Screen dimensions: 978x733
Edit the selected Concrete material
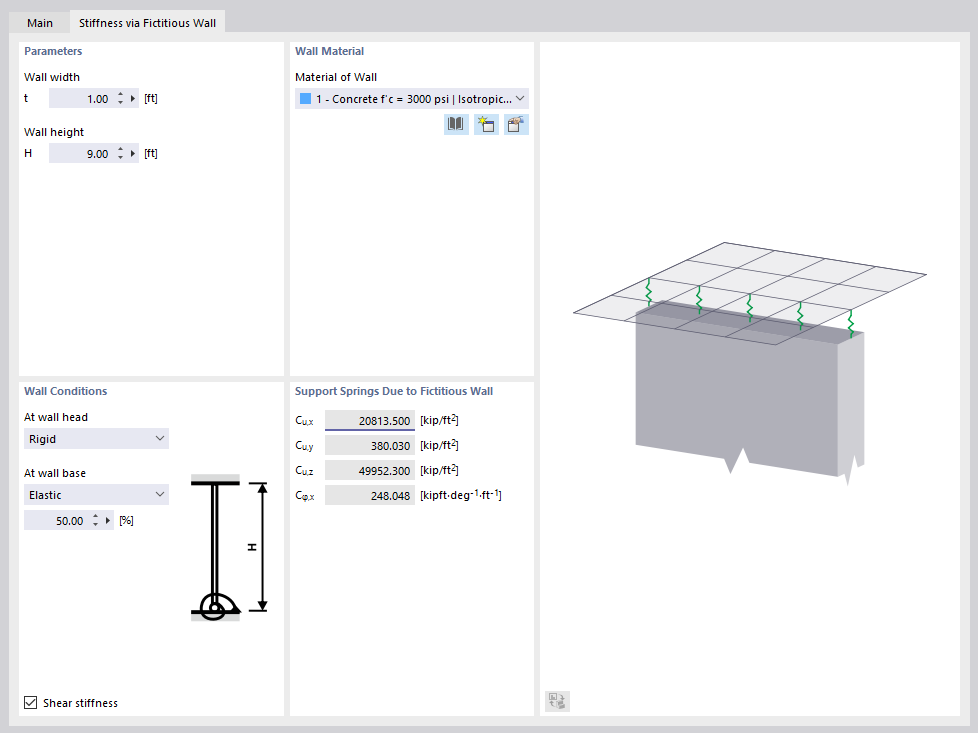tap(515, 123)
